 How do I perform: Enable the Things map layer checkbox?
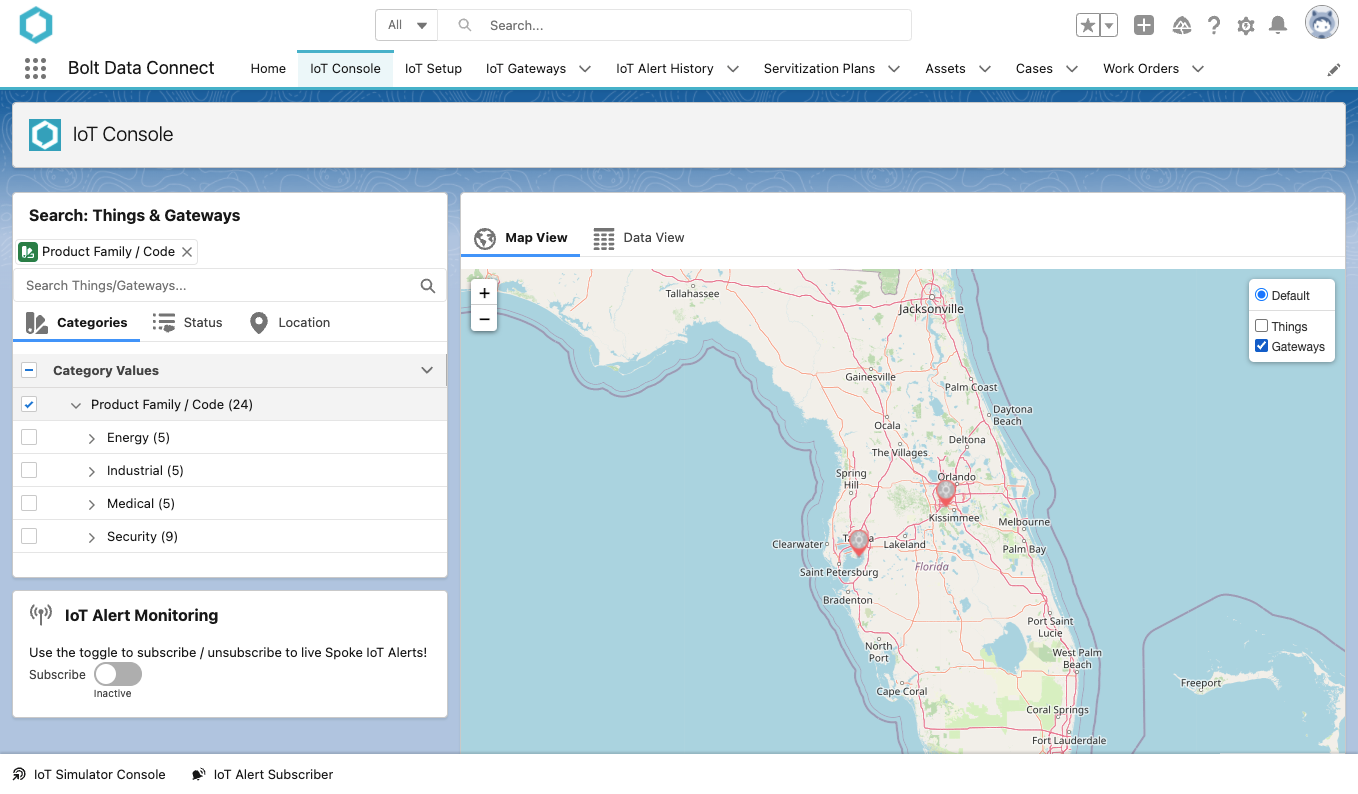point(1261,326)
